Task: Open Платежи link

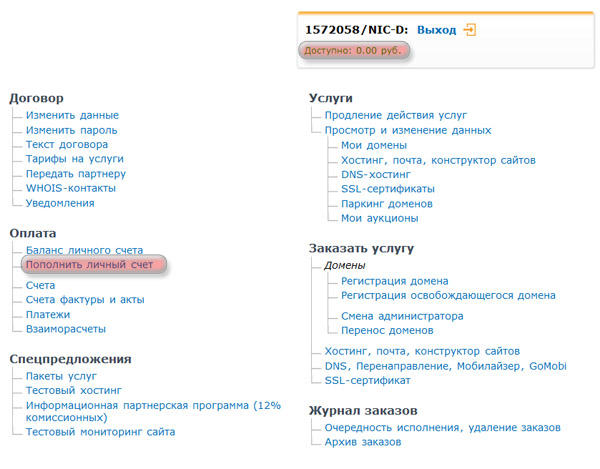Action: (x=48, y=315)
